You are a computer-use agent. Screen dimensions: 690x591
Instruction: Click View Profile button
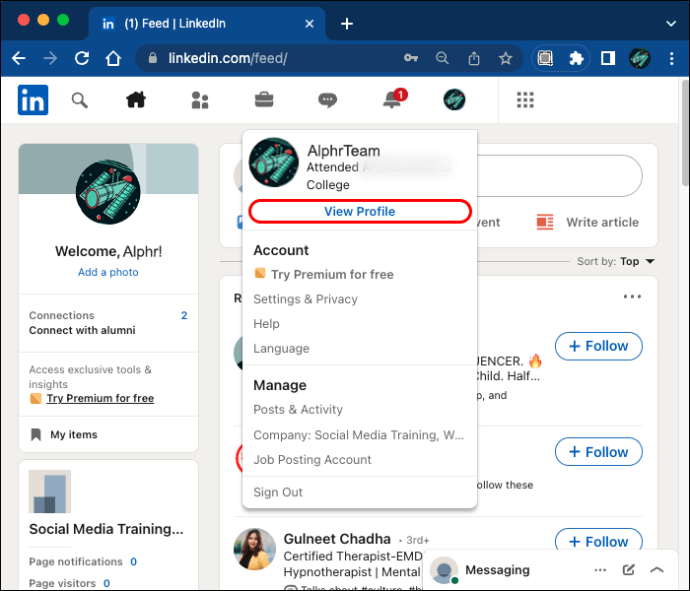coord(359,211)
